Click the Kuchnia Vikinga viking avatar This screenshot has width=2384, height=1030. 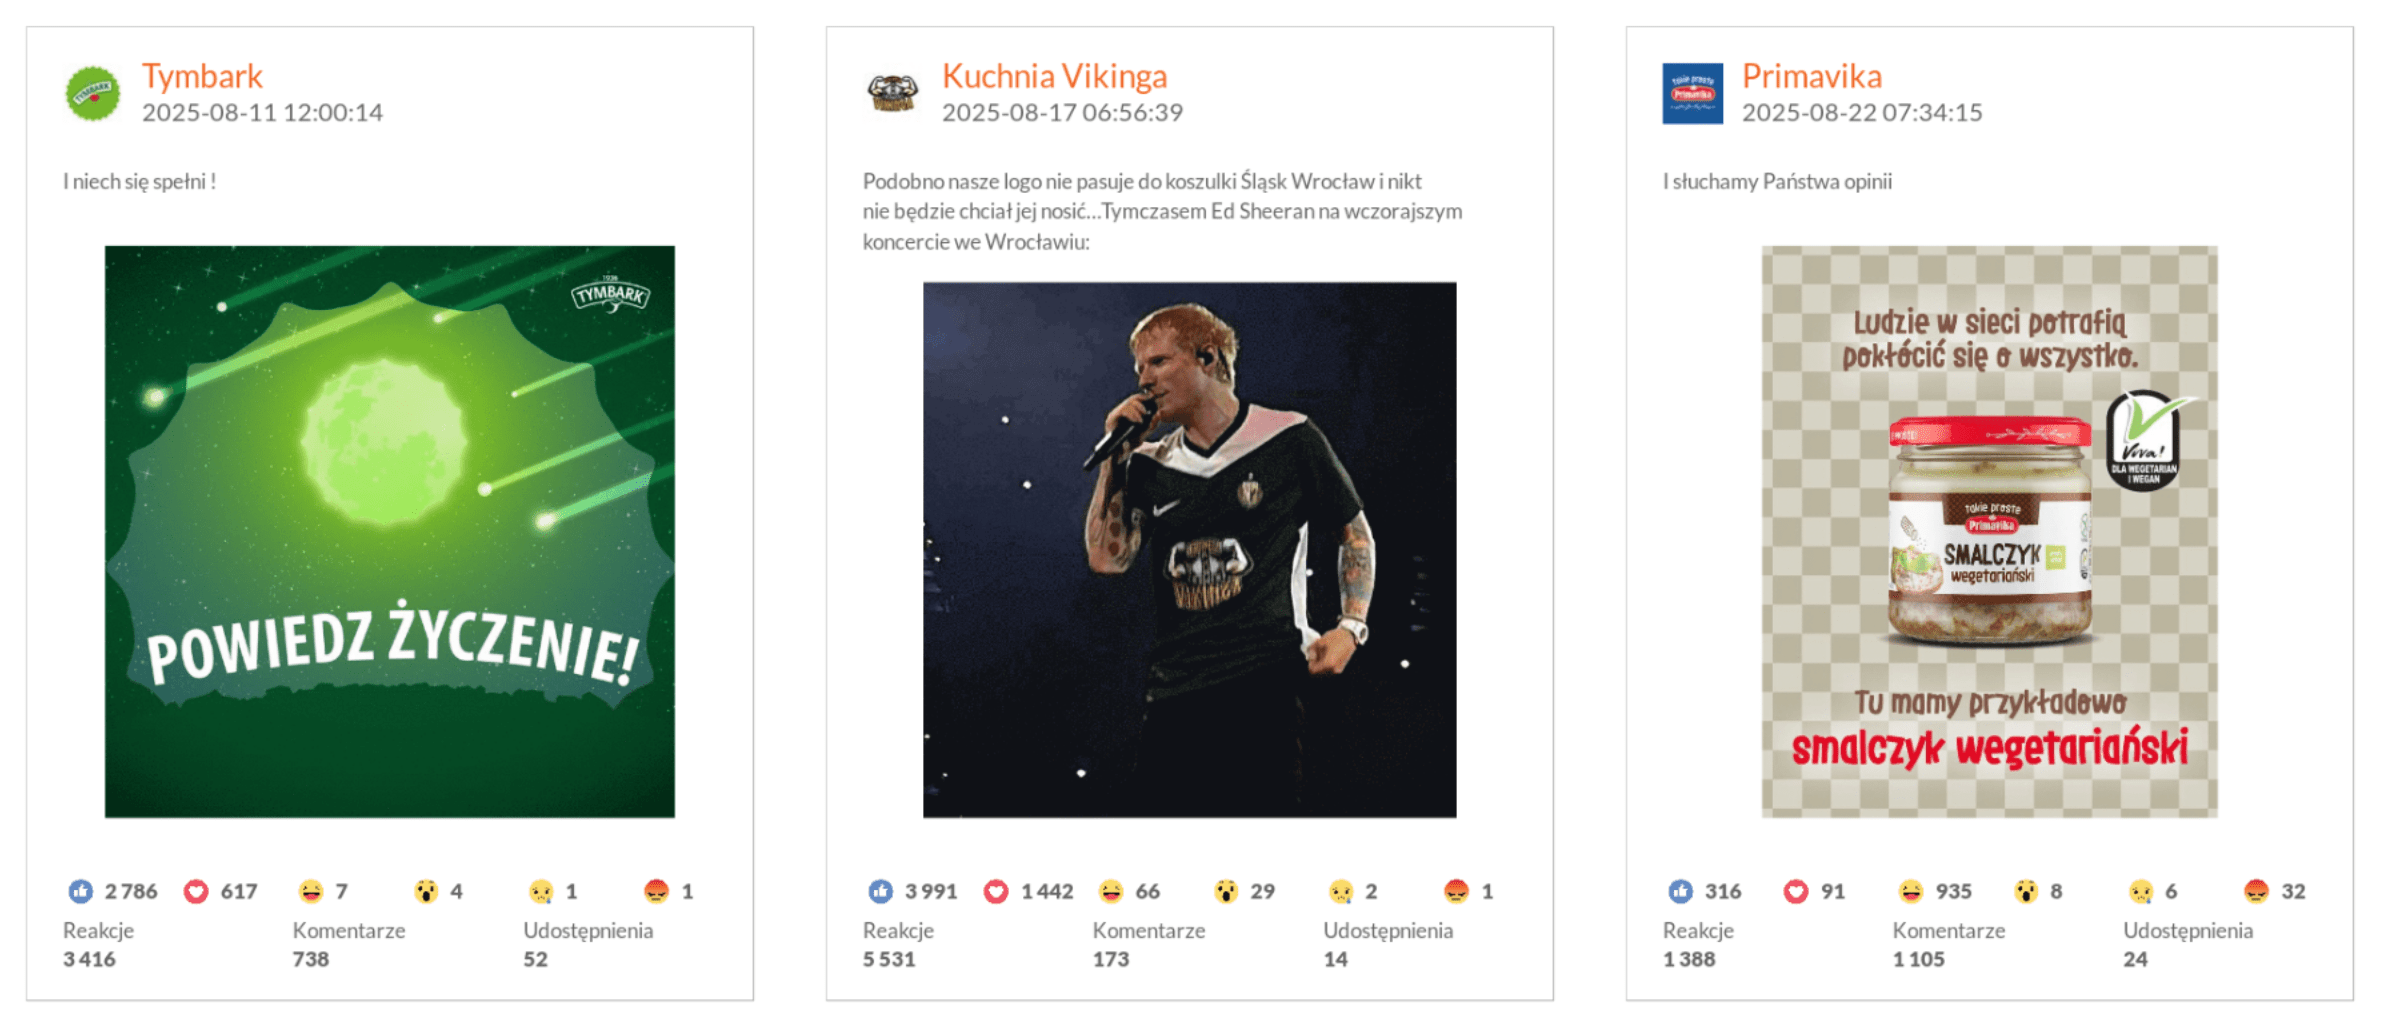pyautogui.click(x=891, y=92)
